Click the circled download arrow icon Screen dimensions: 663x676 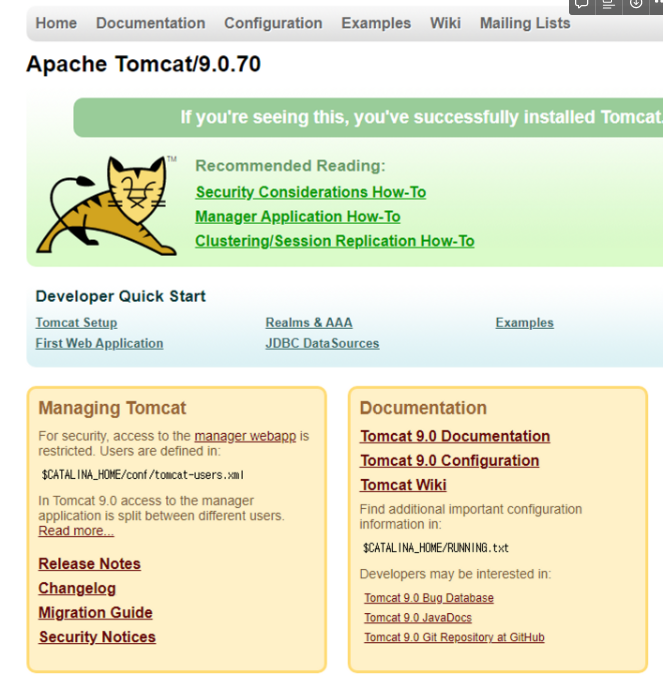tap(635, 5)
